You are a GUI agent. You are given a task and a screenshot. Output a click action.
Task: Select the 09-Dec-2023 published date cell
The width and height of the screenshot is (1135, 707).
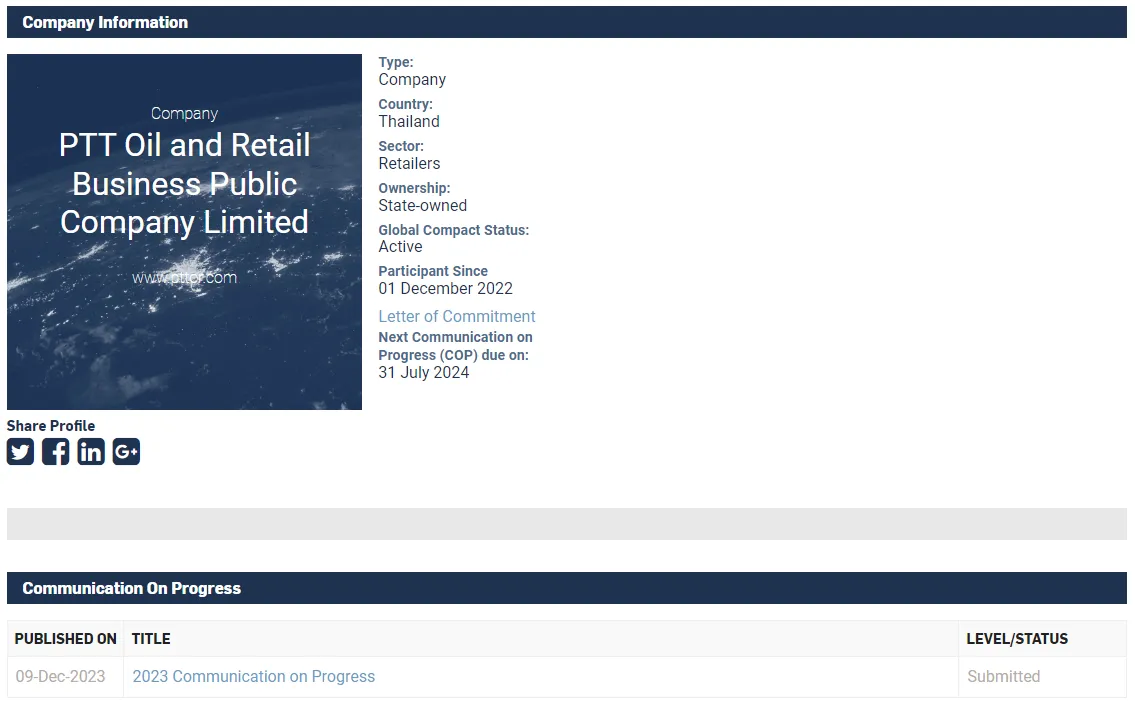tap(61, 677)
